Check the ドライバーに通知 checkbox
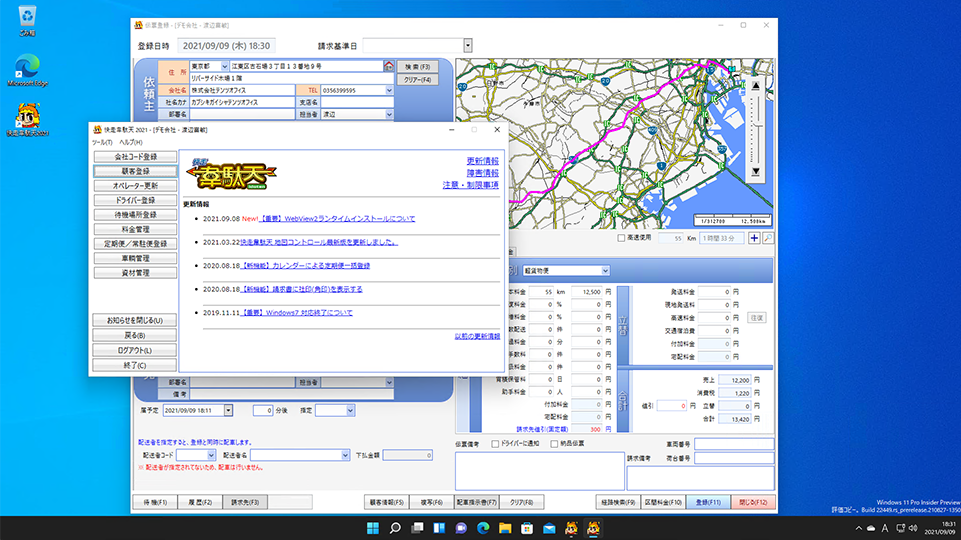This screenshot has height=540, width=961. click(x=496, y=444)
